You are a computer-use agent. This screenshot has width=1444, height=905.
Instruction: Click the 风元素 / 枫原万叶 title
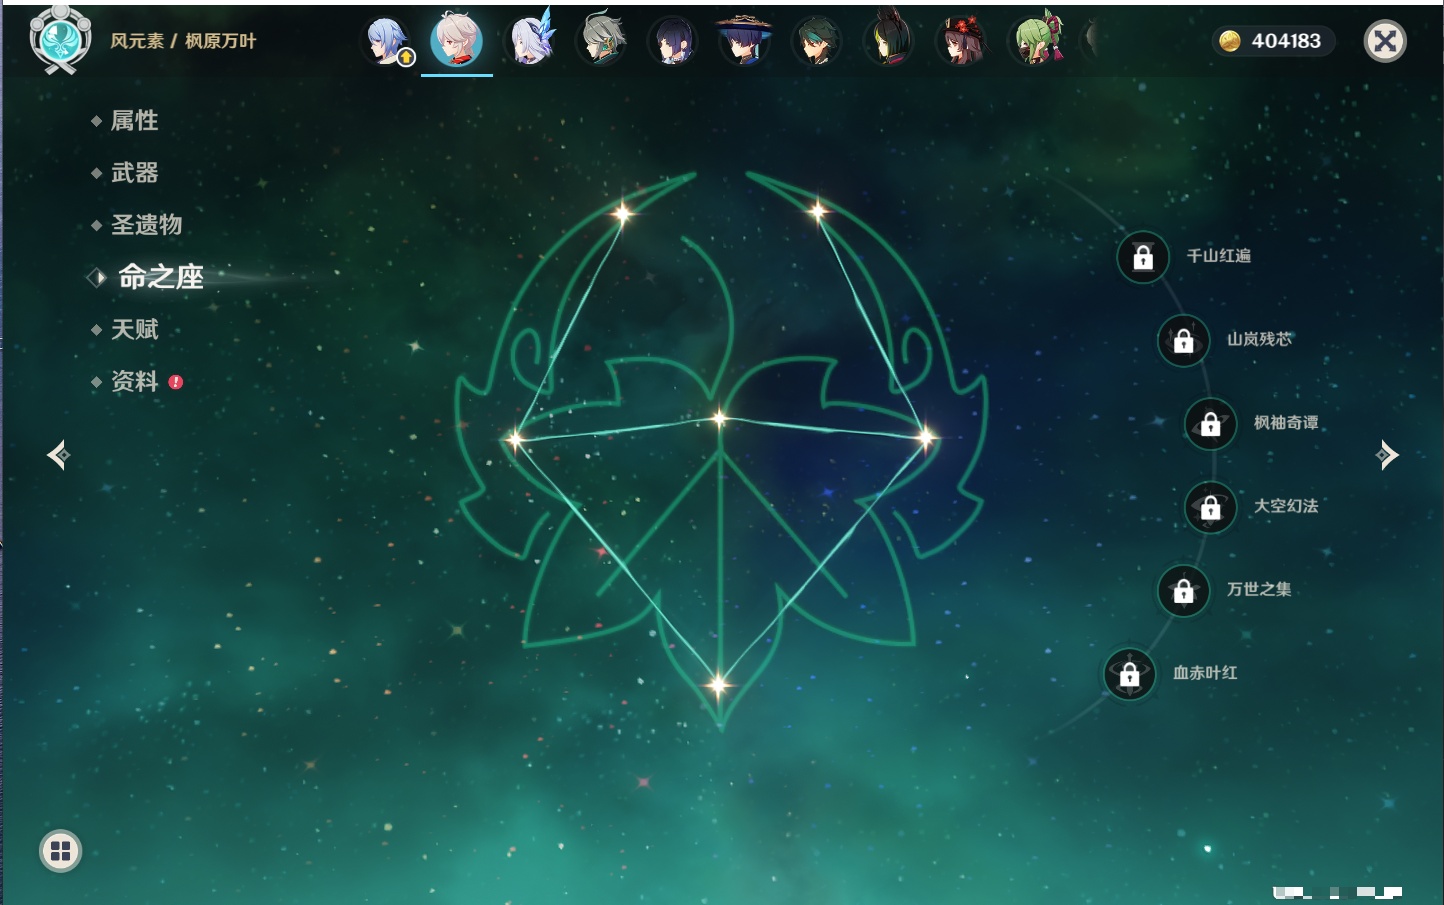[183, 41]
